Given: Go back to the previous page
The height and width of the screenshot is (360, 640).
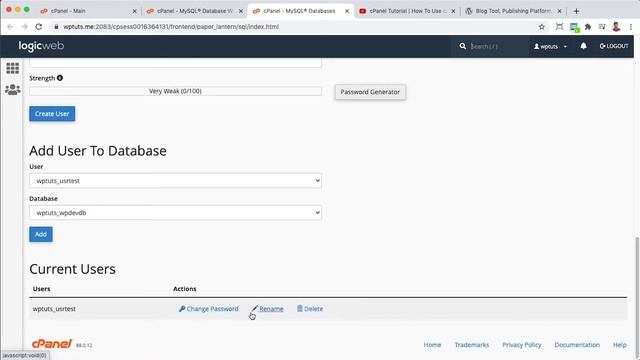Looking at the screenshot, I should click(10, 27).
